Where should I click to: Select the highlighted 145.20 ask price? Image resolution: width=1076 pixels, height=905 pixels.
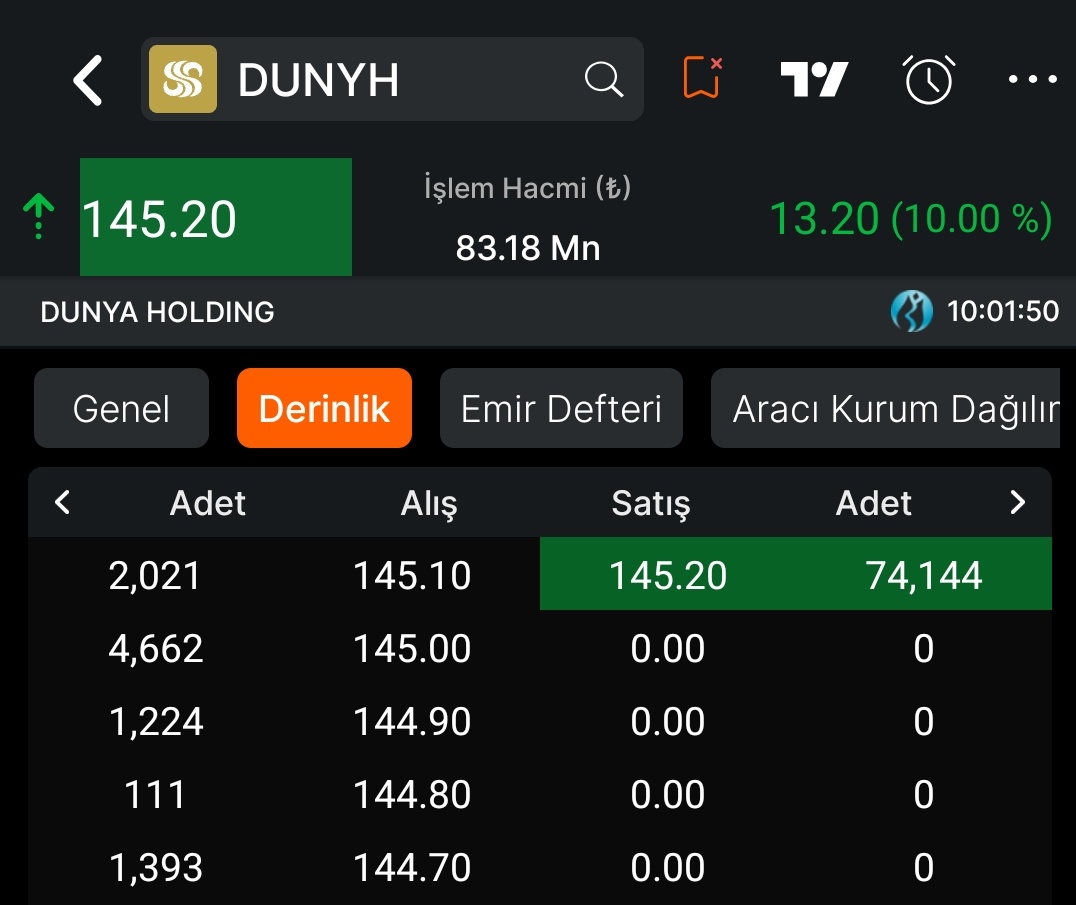668,575
